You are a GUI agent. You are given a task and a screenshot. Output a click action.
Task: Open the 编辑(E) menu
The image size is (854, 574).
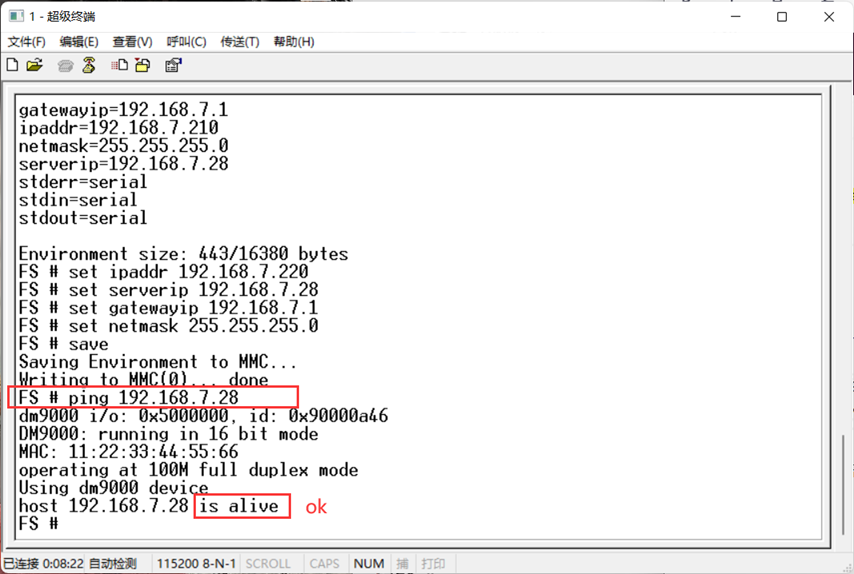pyautogui.click(x=79, y=42)
